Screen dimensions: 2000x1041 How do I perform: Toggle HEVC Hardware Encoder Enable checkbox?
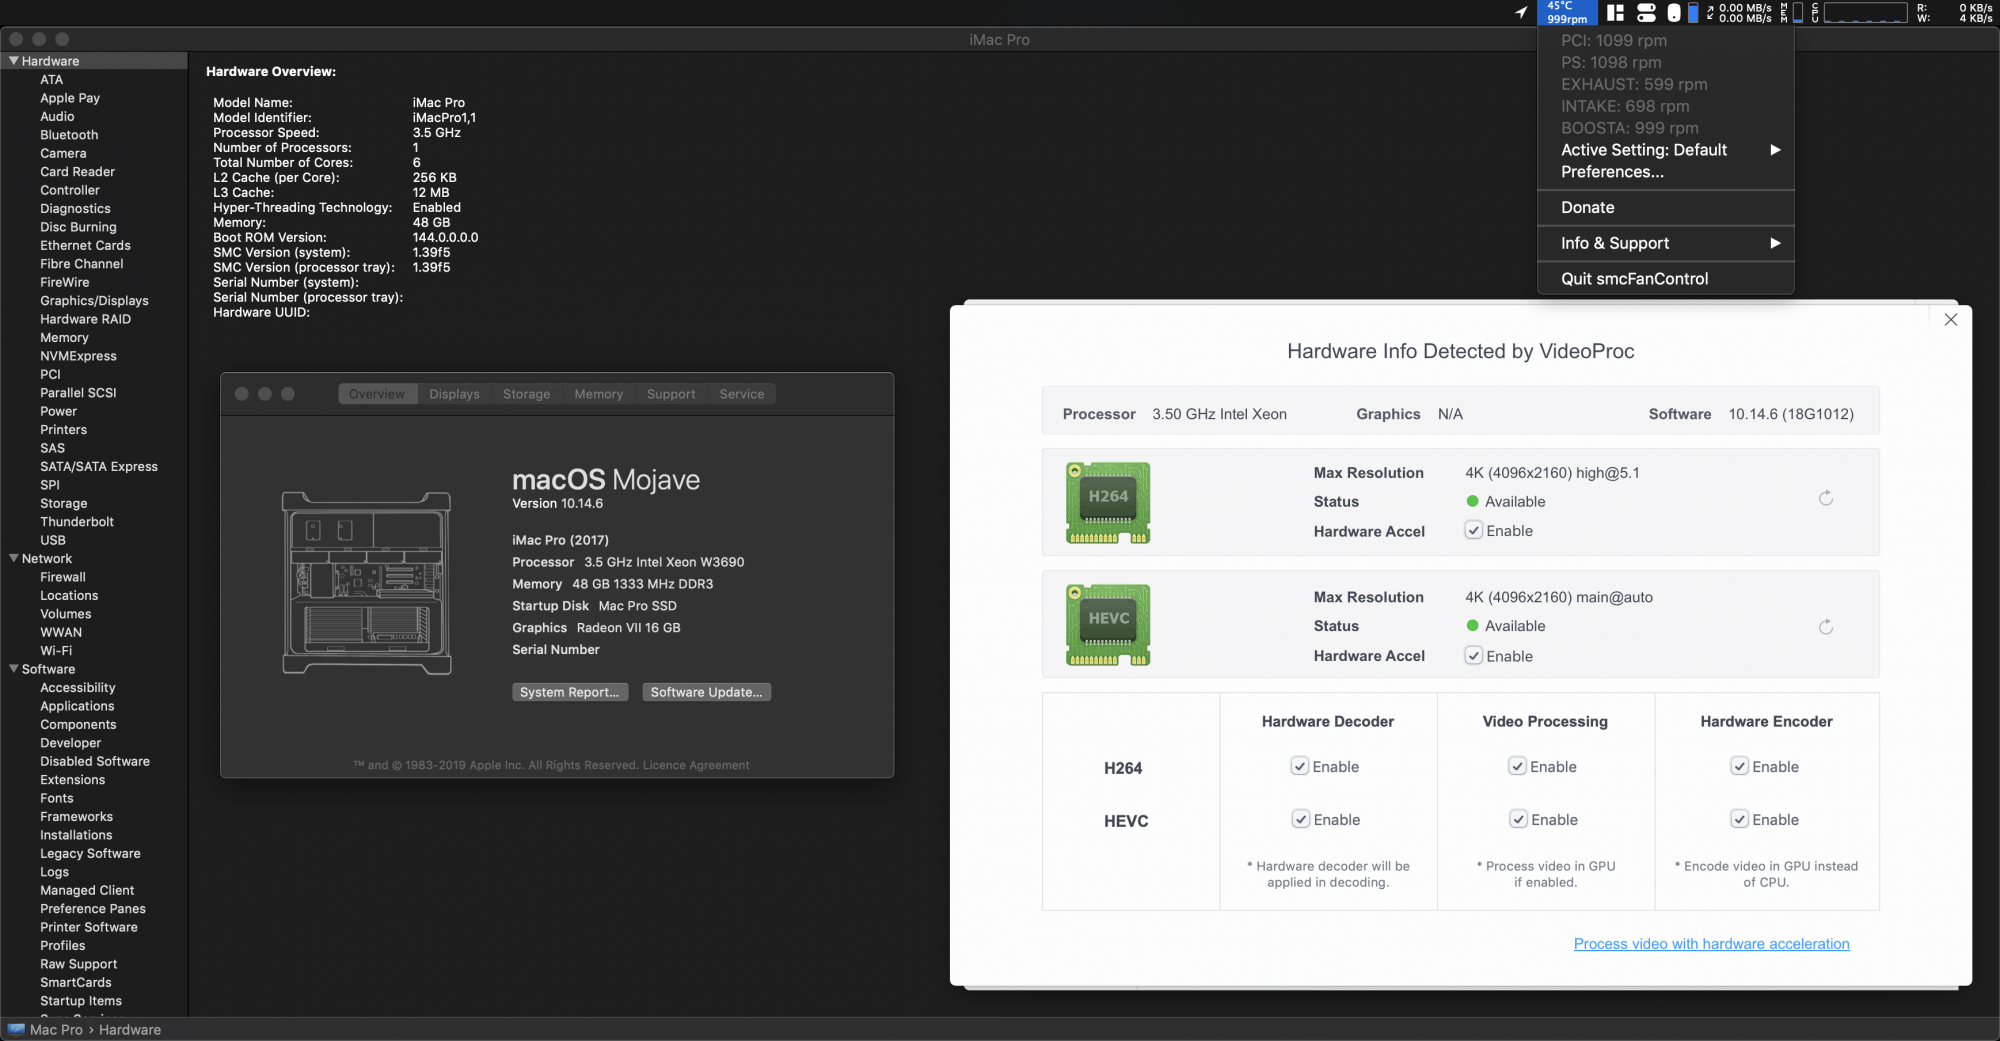click(x=1740, y=819)
